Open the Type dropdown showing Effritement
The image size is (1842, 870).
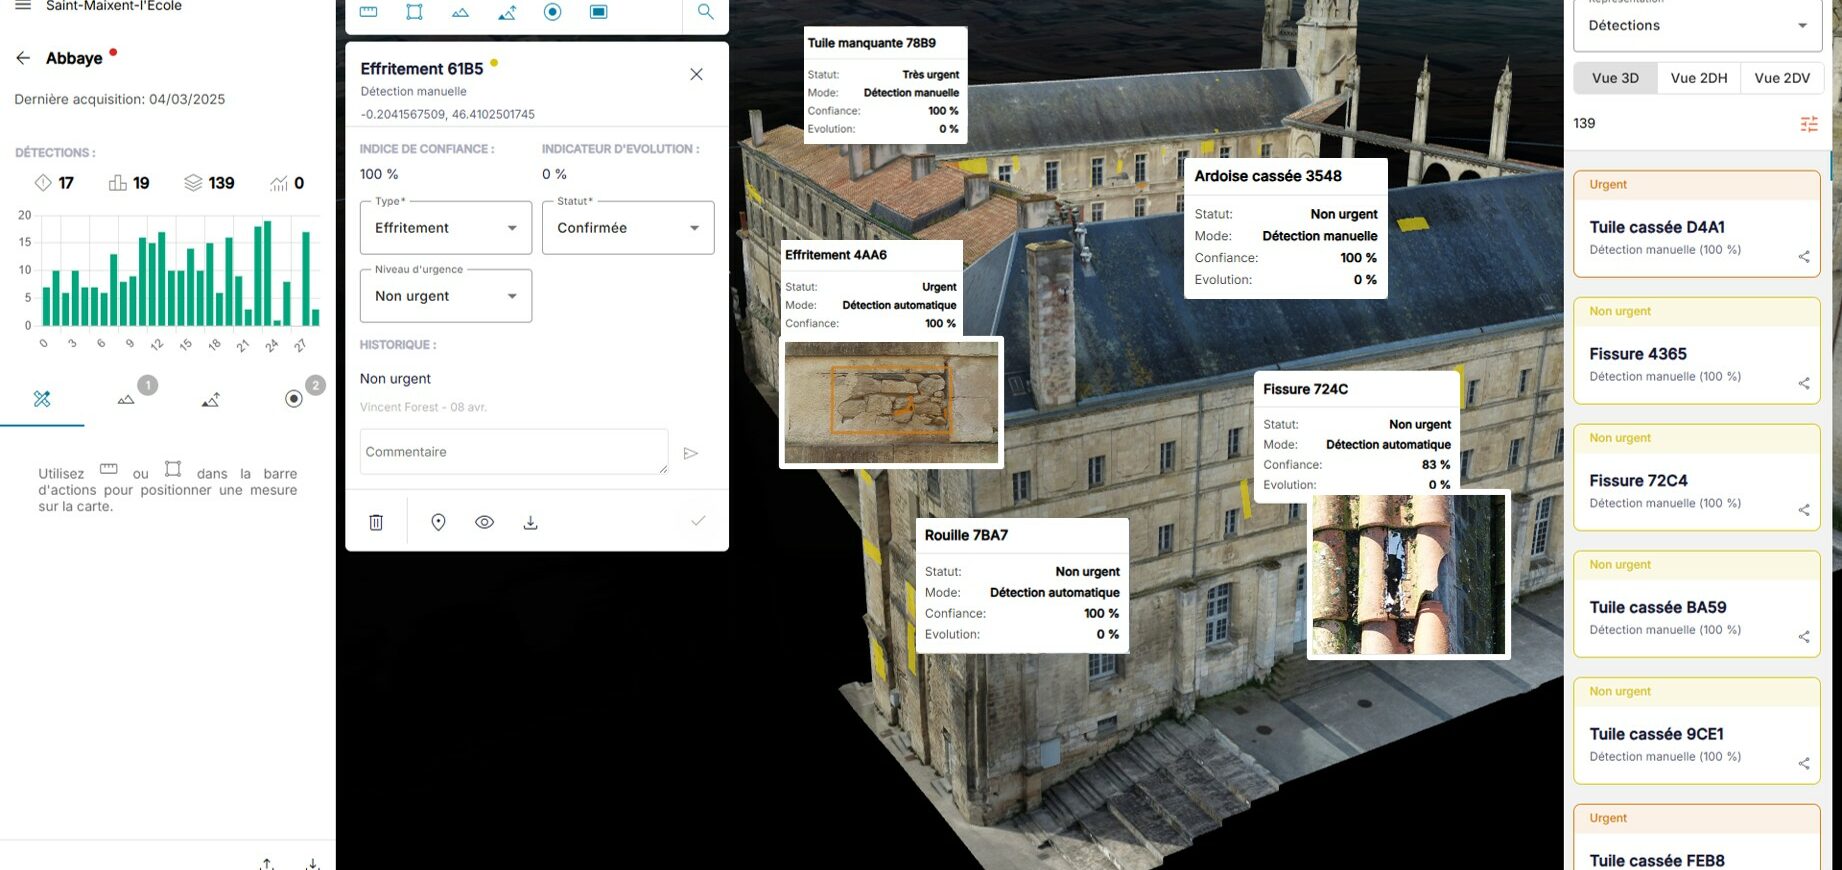[445, 228]
